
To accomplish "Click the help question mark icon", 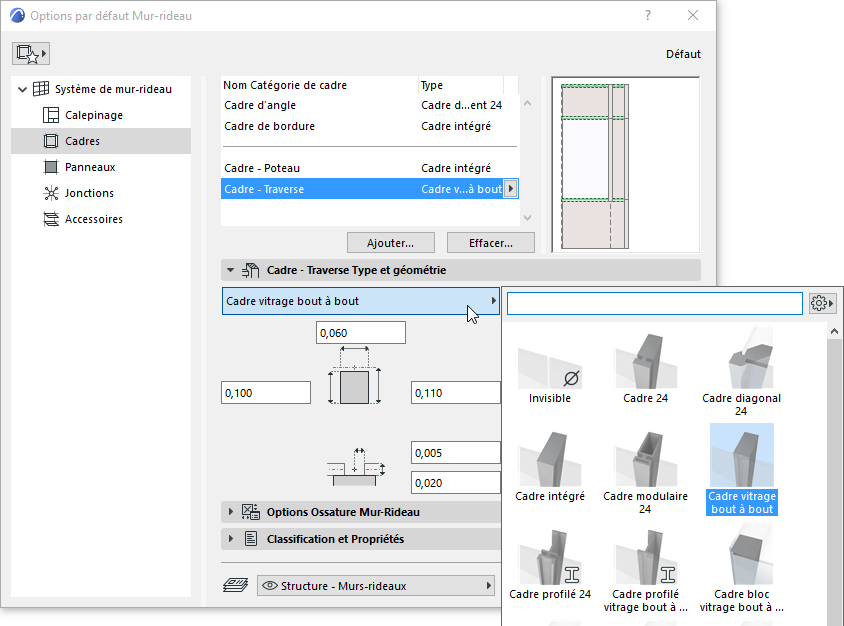I will pyautogui.click(x=648, y=16).
